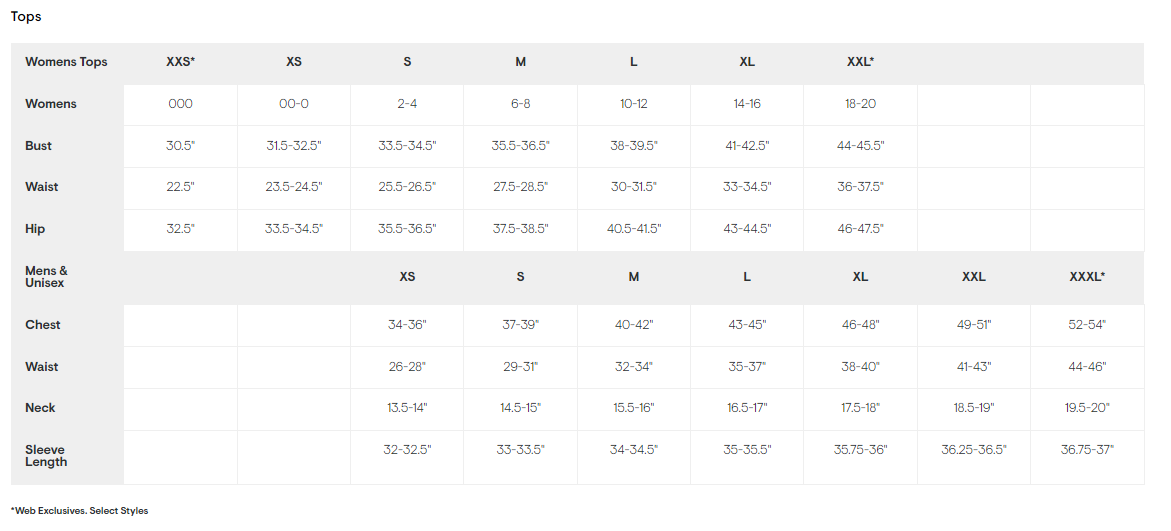The width and height of the screenshot is (1171, 531).
Task: Click the womens size 000 cell
Action: [x=181, y=104]
